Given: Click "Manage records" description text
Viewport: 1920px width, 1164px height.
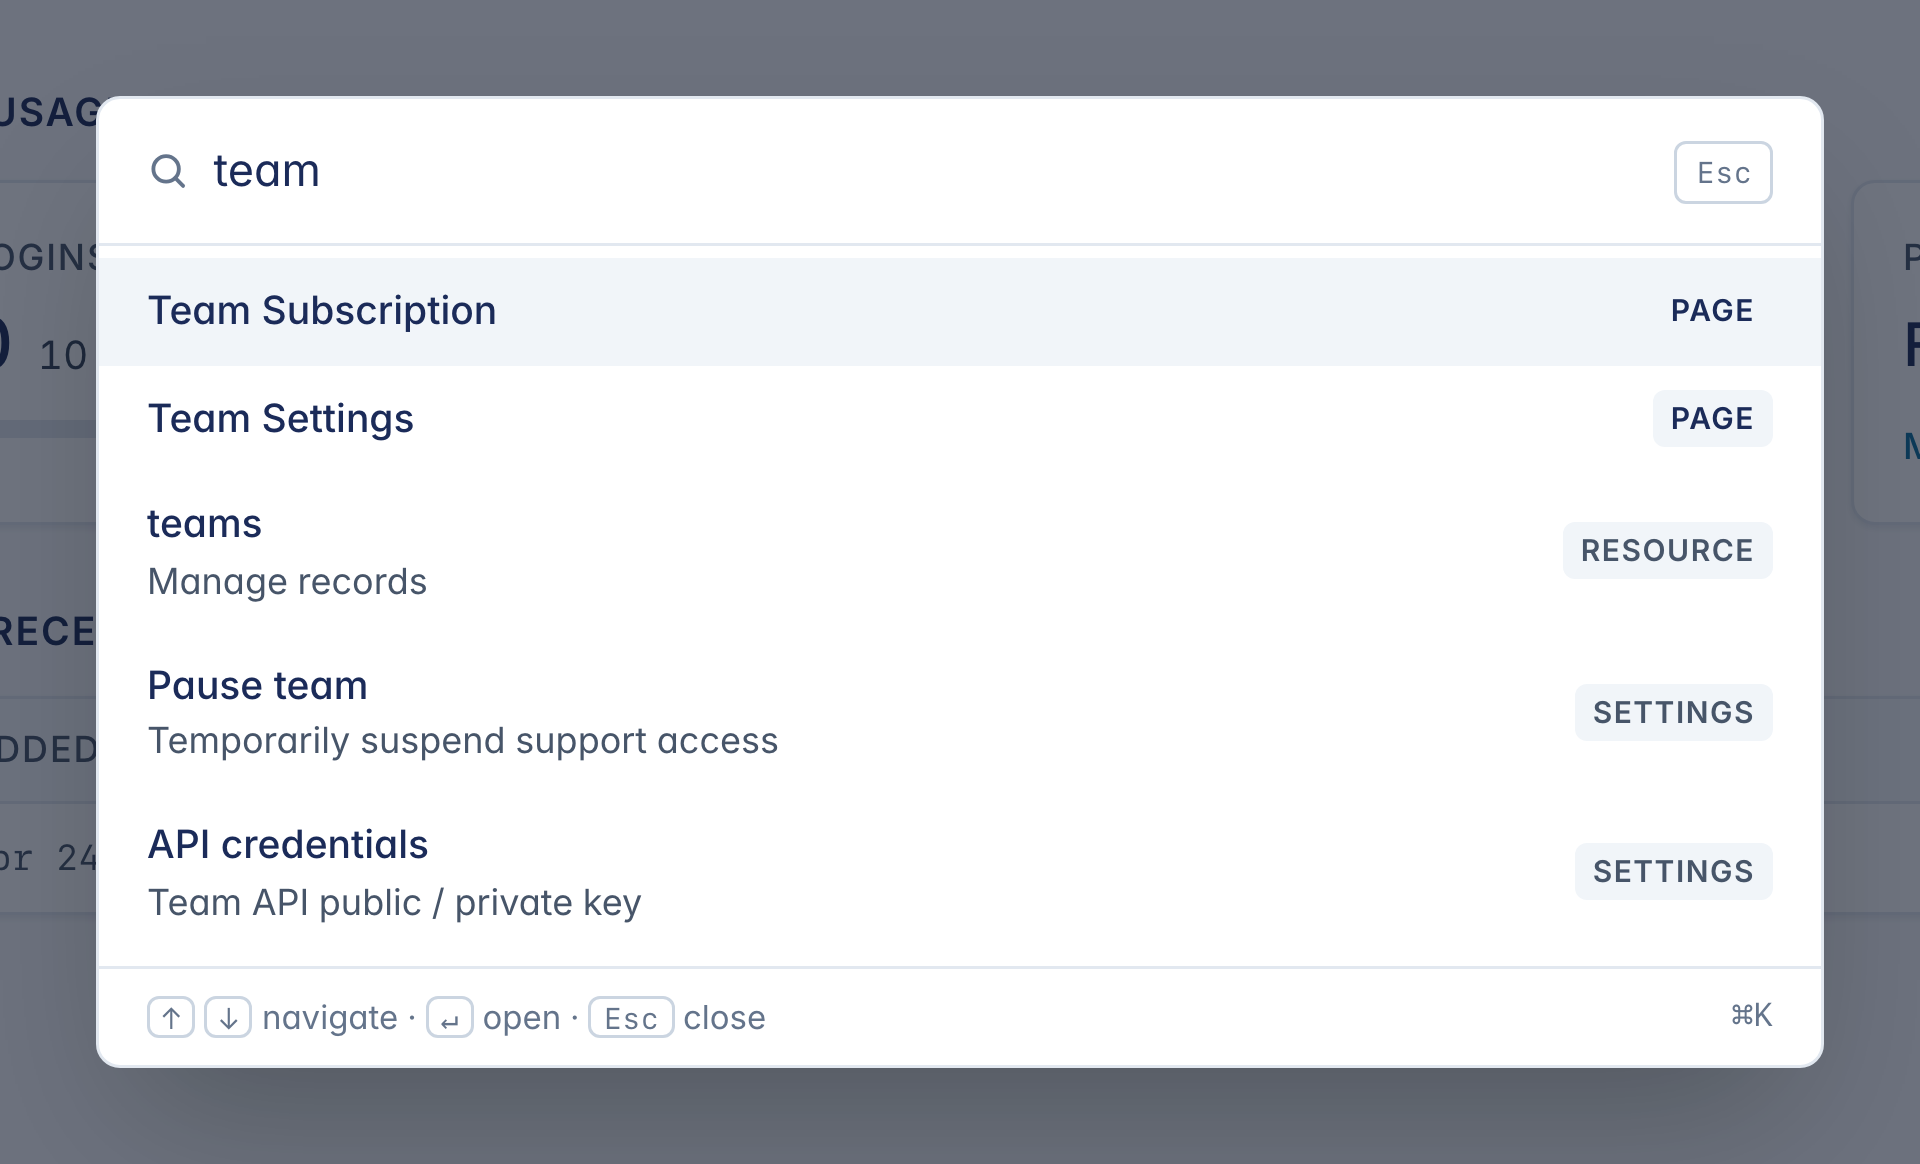Looking at the screenshot, I should (x=288, y=582).
